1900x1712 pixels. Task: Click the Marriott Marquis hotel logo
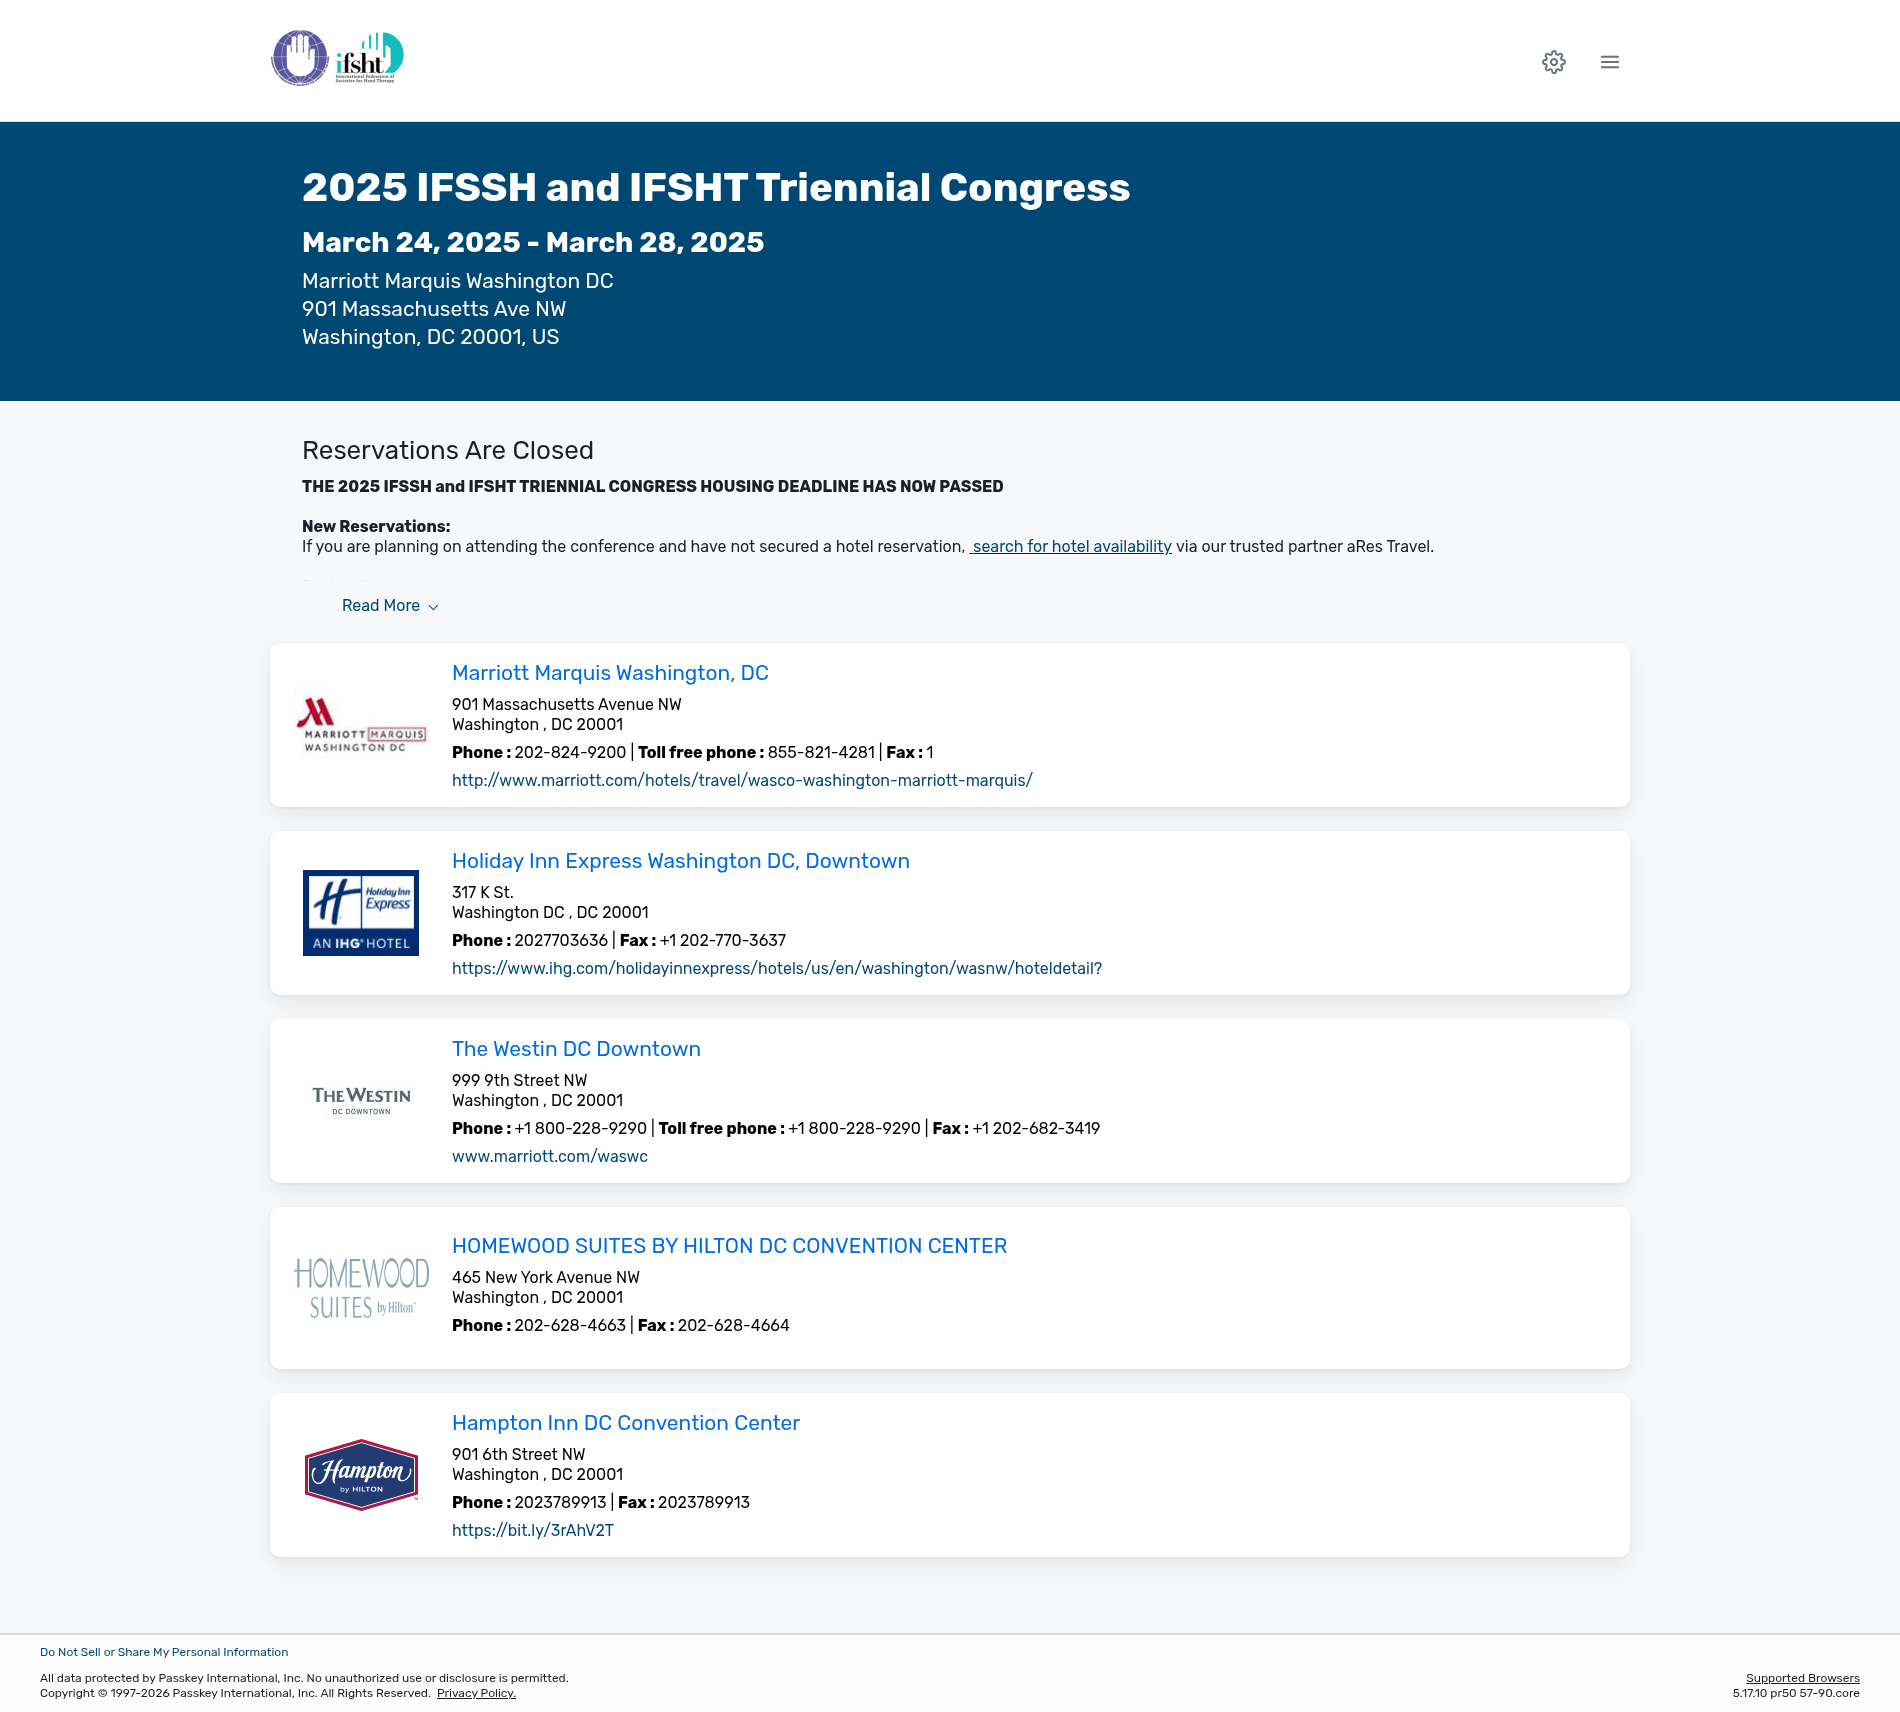point(361,725)
